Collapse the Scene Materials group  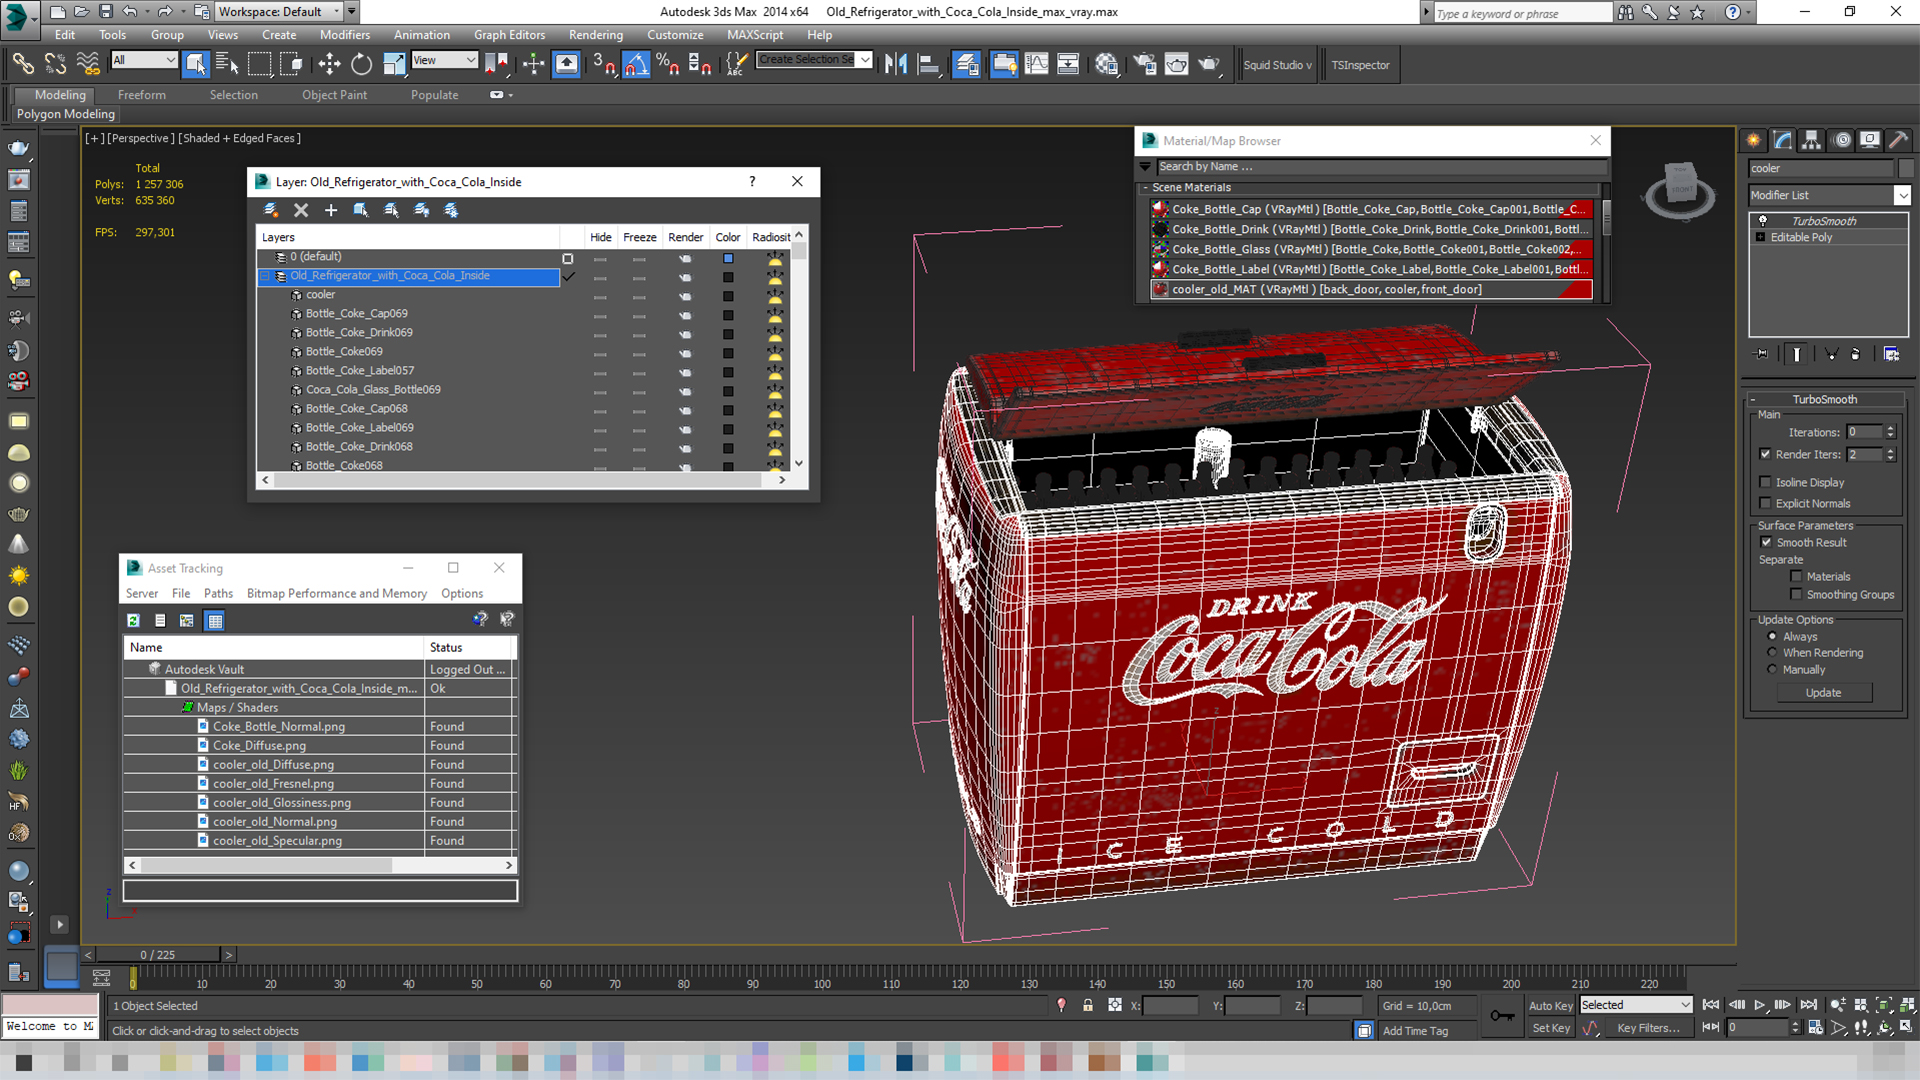[x=1145, y=188]
